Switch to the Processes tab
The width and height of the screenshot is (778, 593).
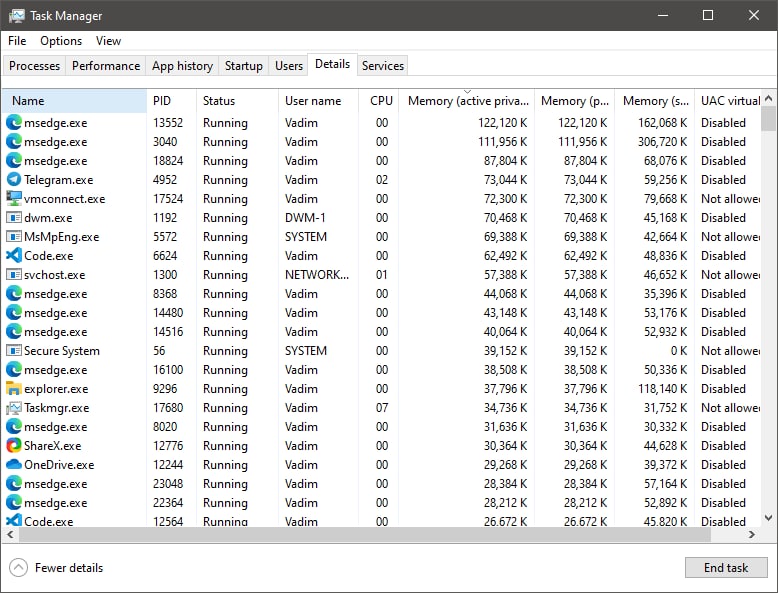(34, 66)
